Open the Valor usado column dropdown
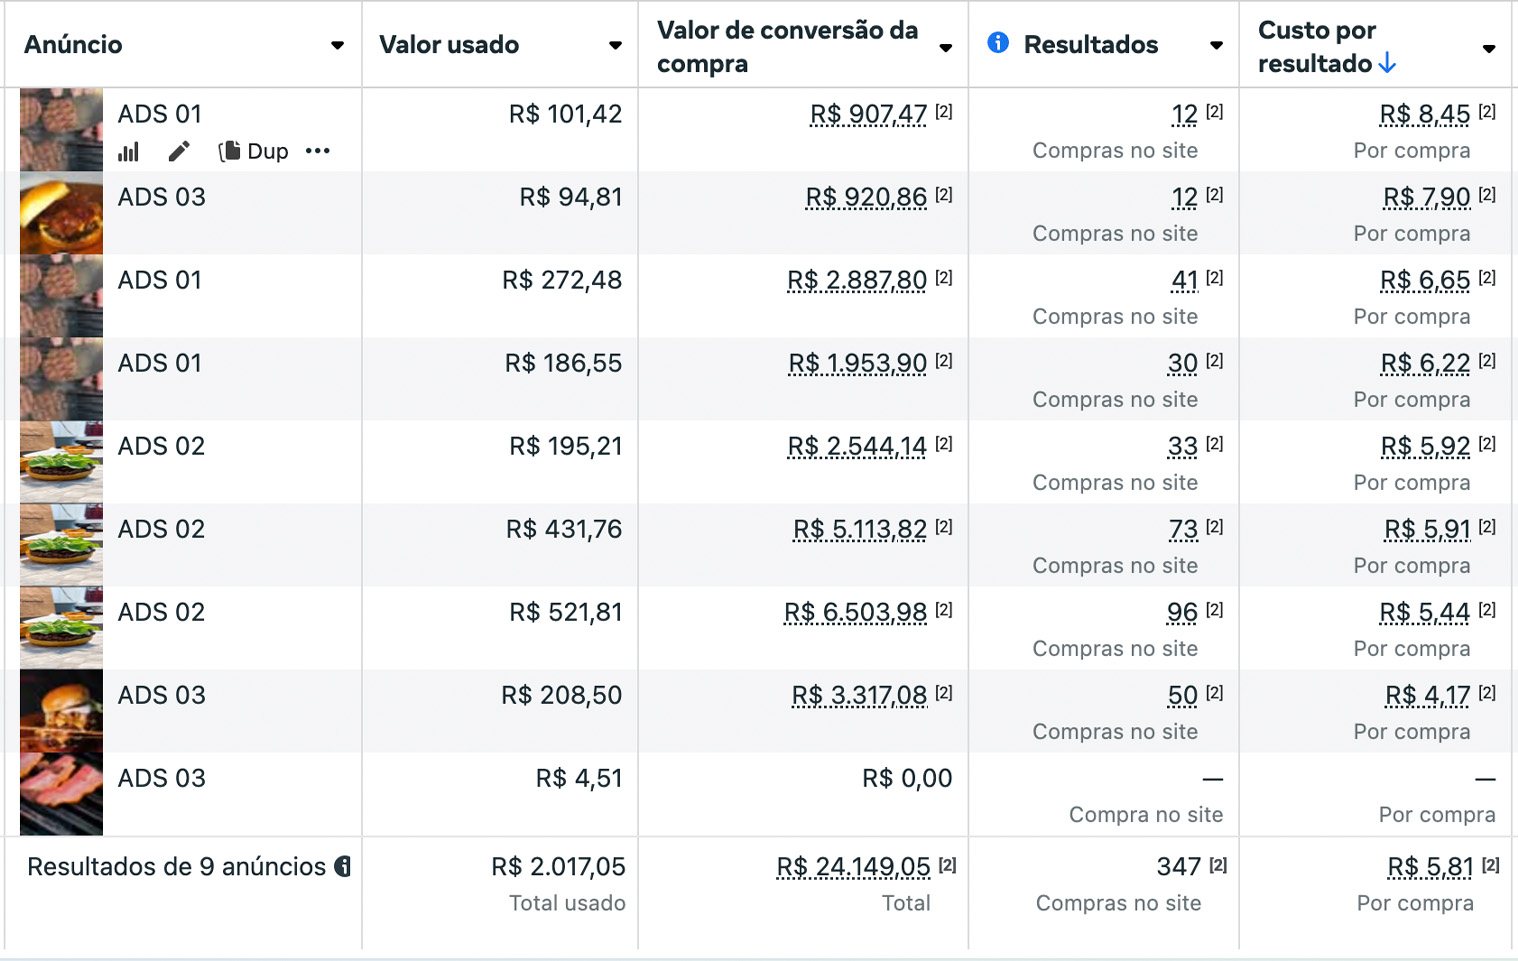Screen dimensions: 1518x961 point(615,45)
